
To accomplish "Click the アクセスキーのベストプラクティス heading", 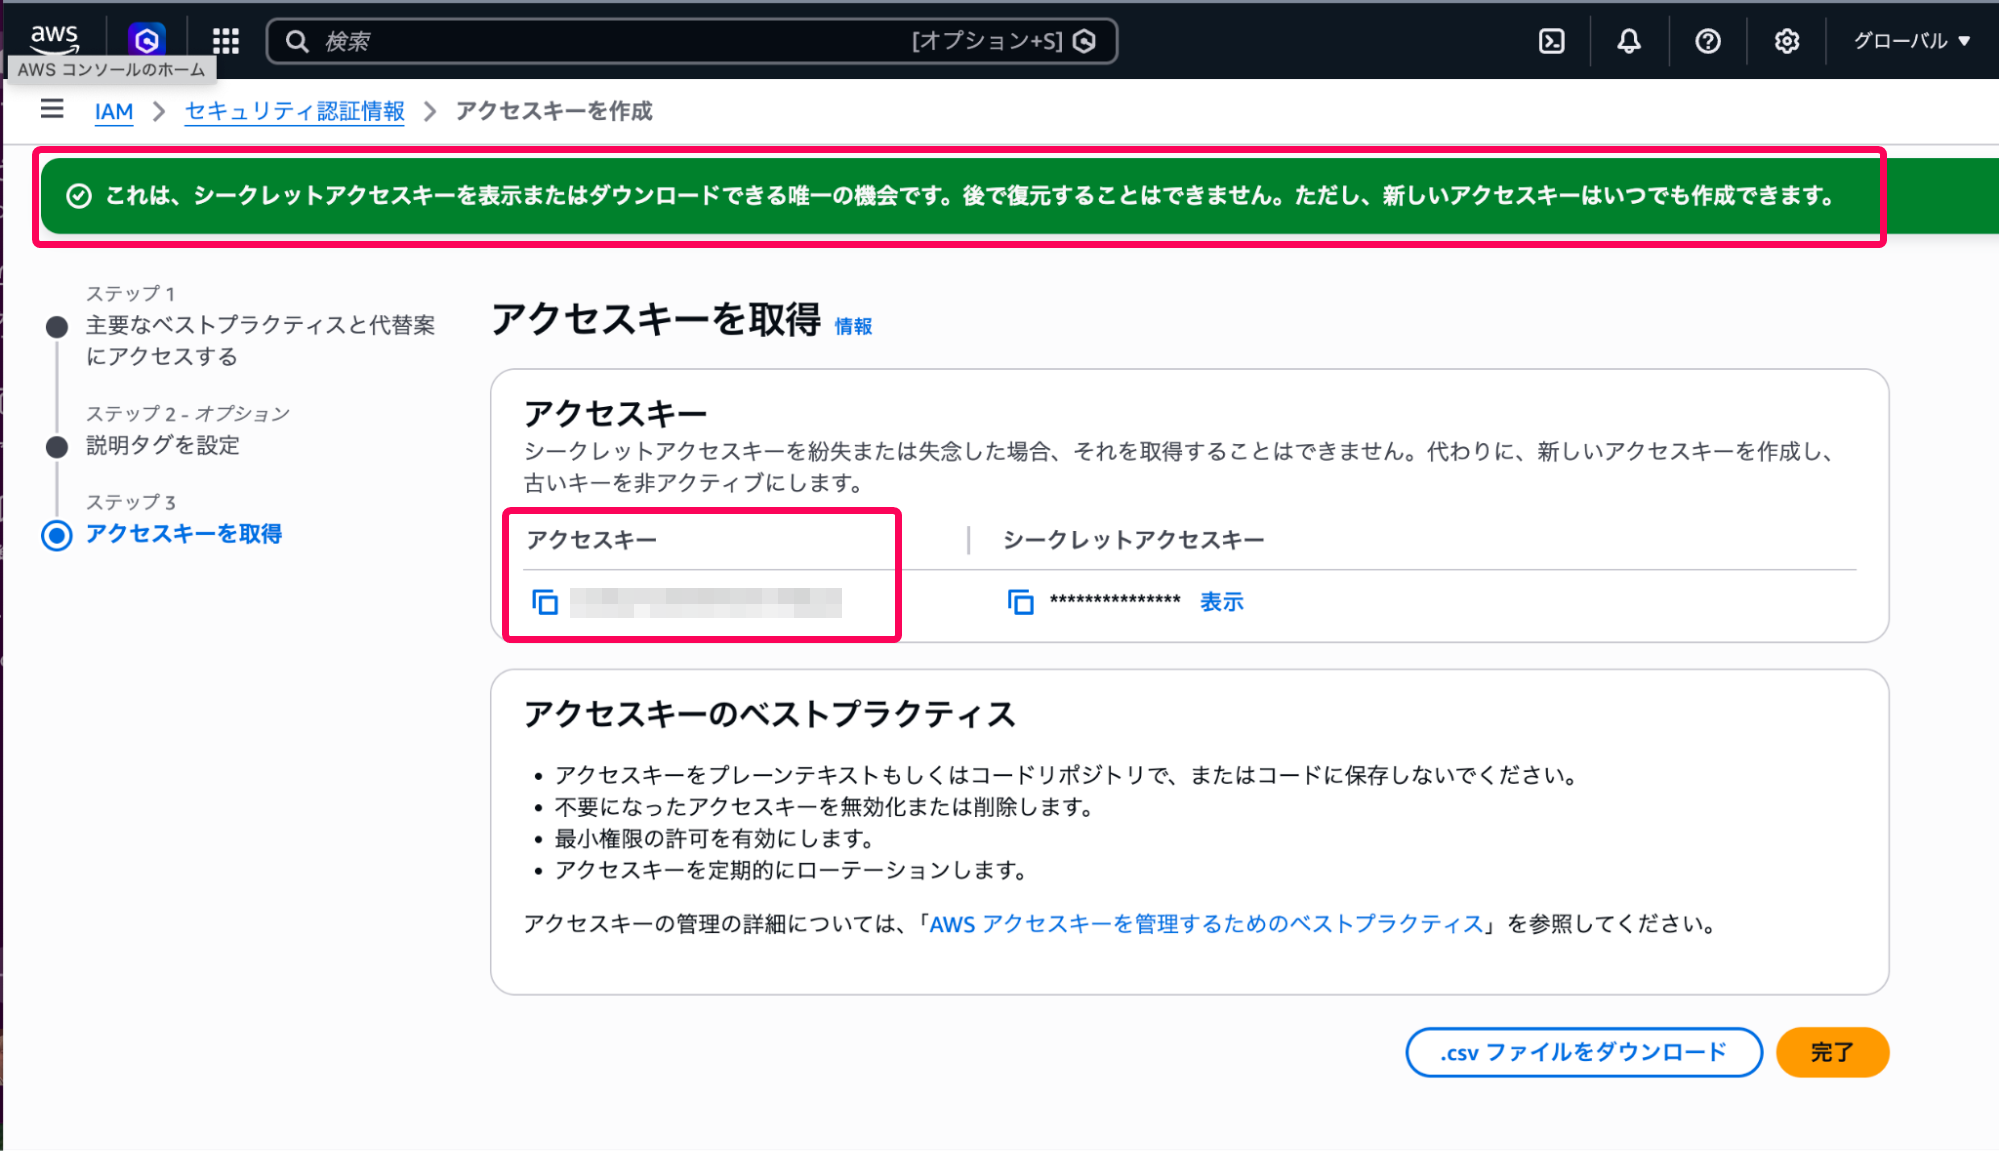I will 770,714.
